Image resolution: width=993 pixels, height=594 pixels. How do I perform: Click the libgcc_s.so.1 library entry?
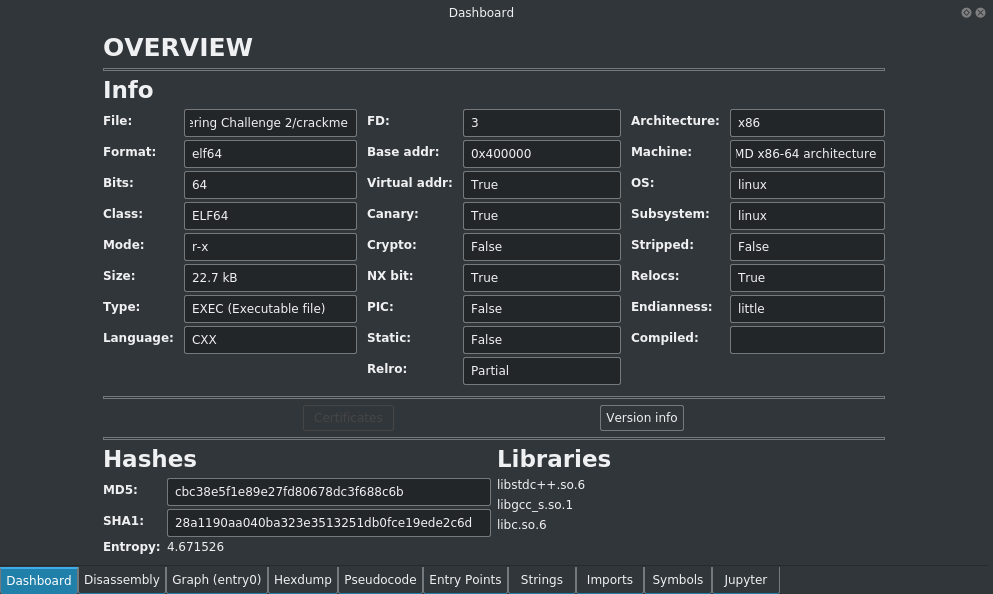[x=534, y=505]
